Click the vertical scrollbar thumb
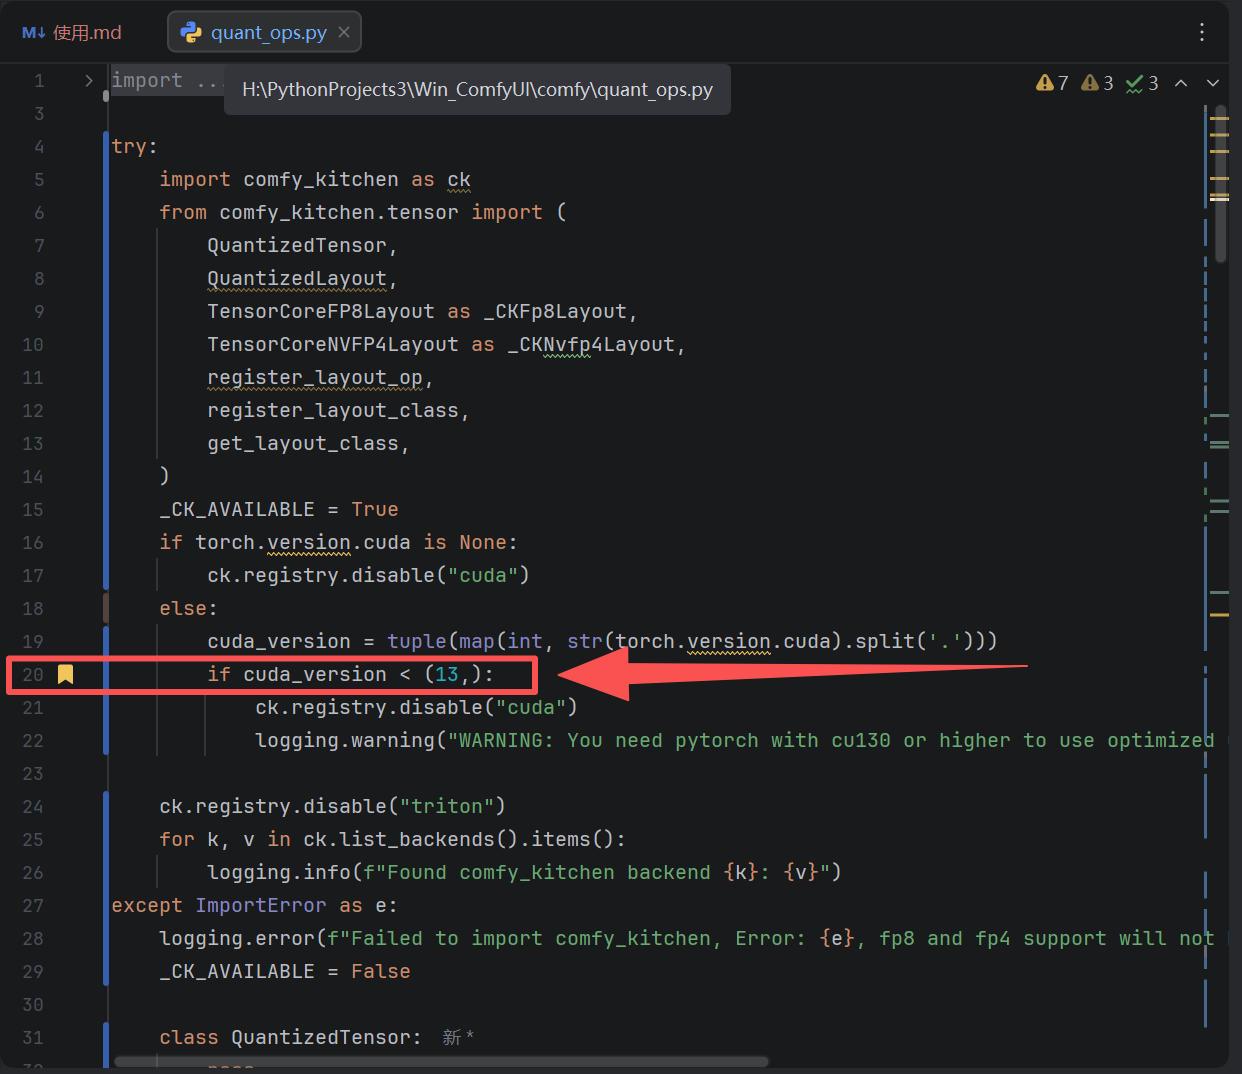This screenshot has height=1074, width=1242. [1220, 185]
